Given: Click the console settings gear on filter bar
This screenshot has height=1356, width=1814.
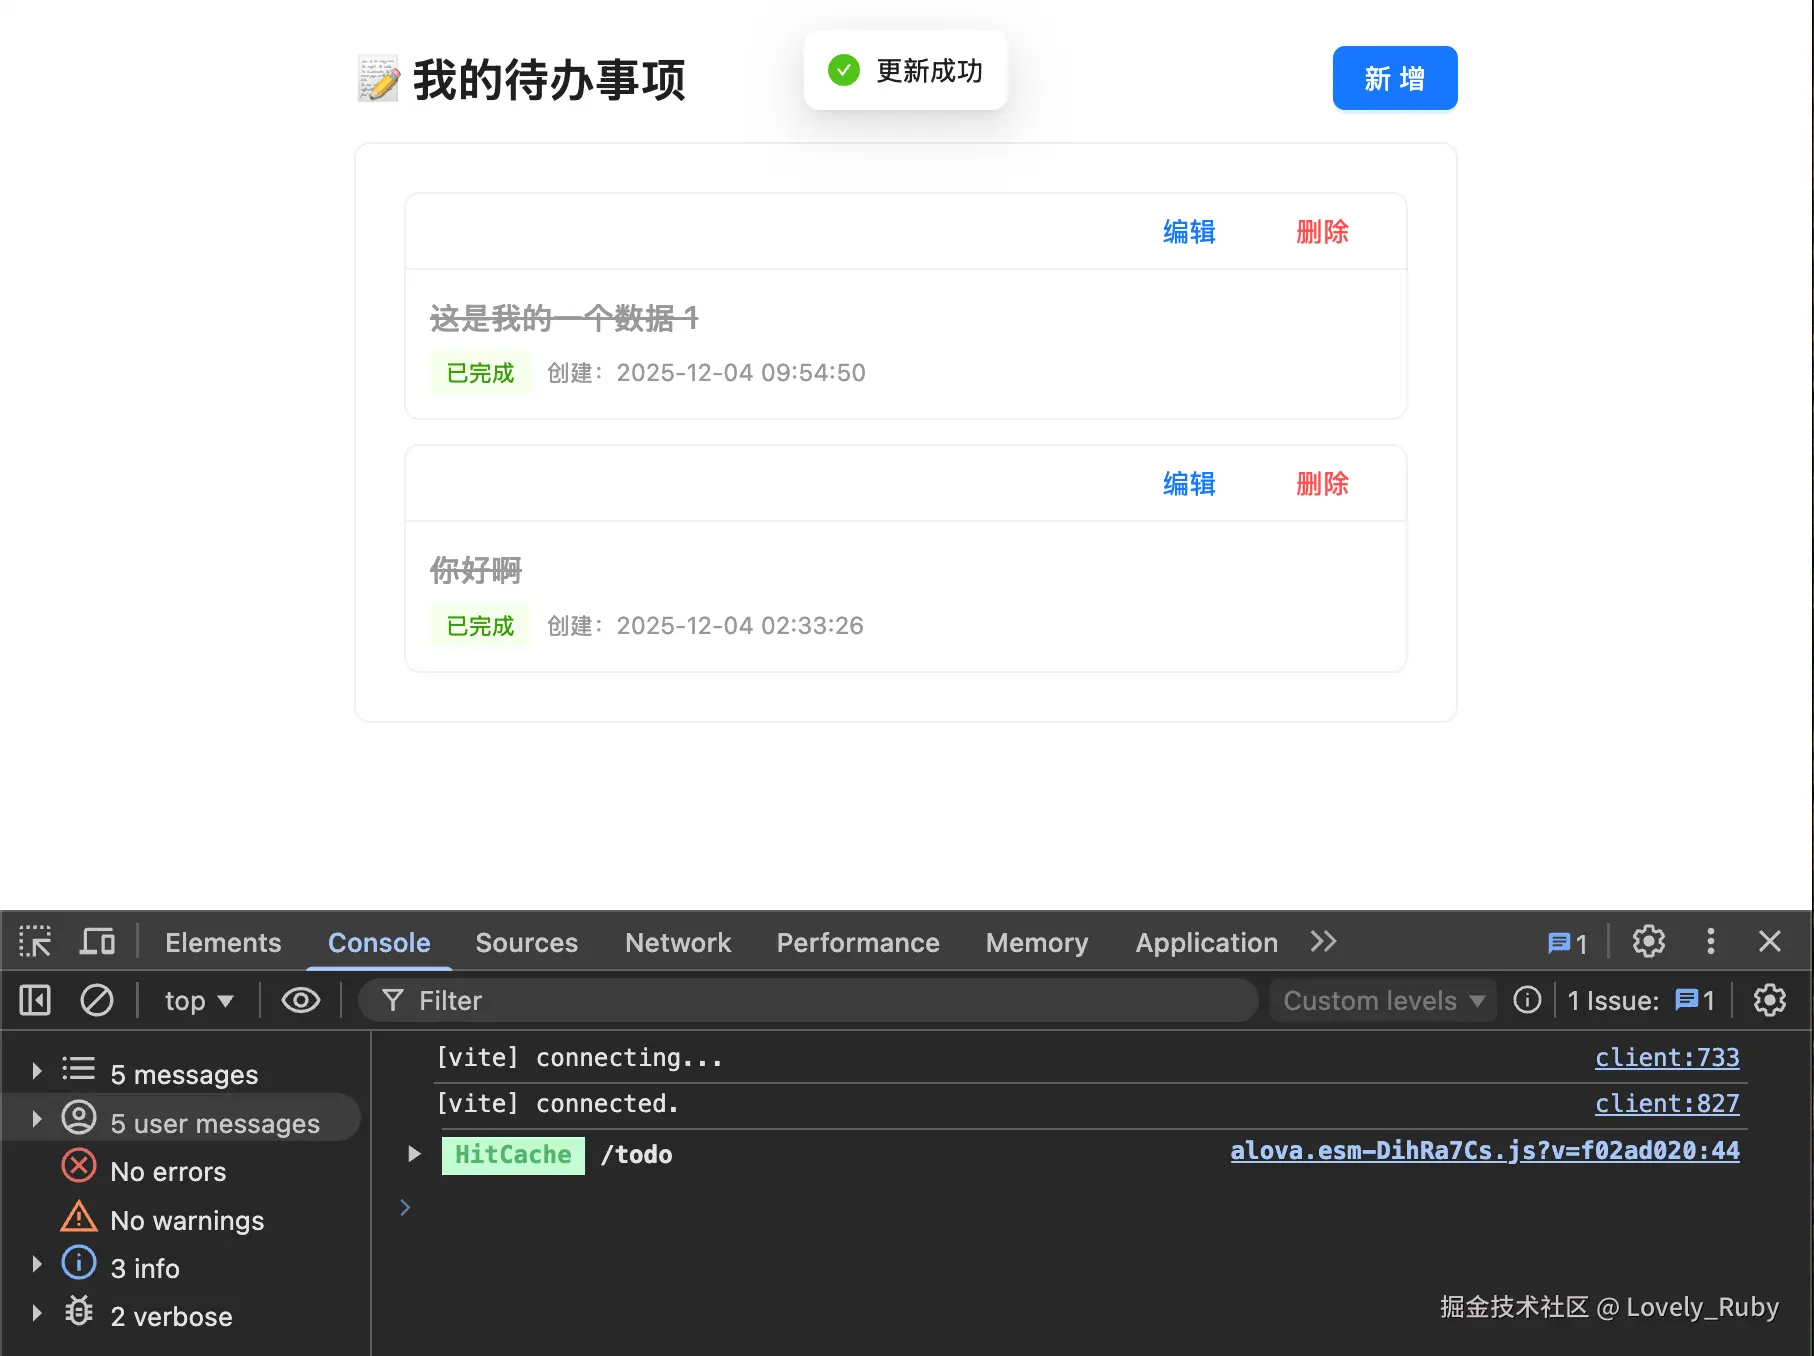Looking at the screenshot, I should pos(1769,1000).
